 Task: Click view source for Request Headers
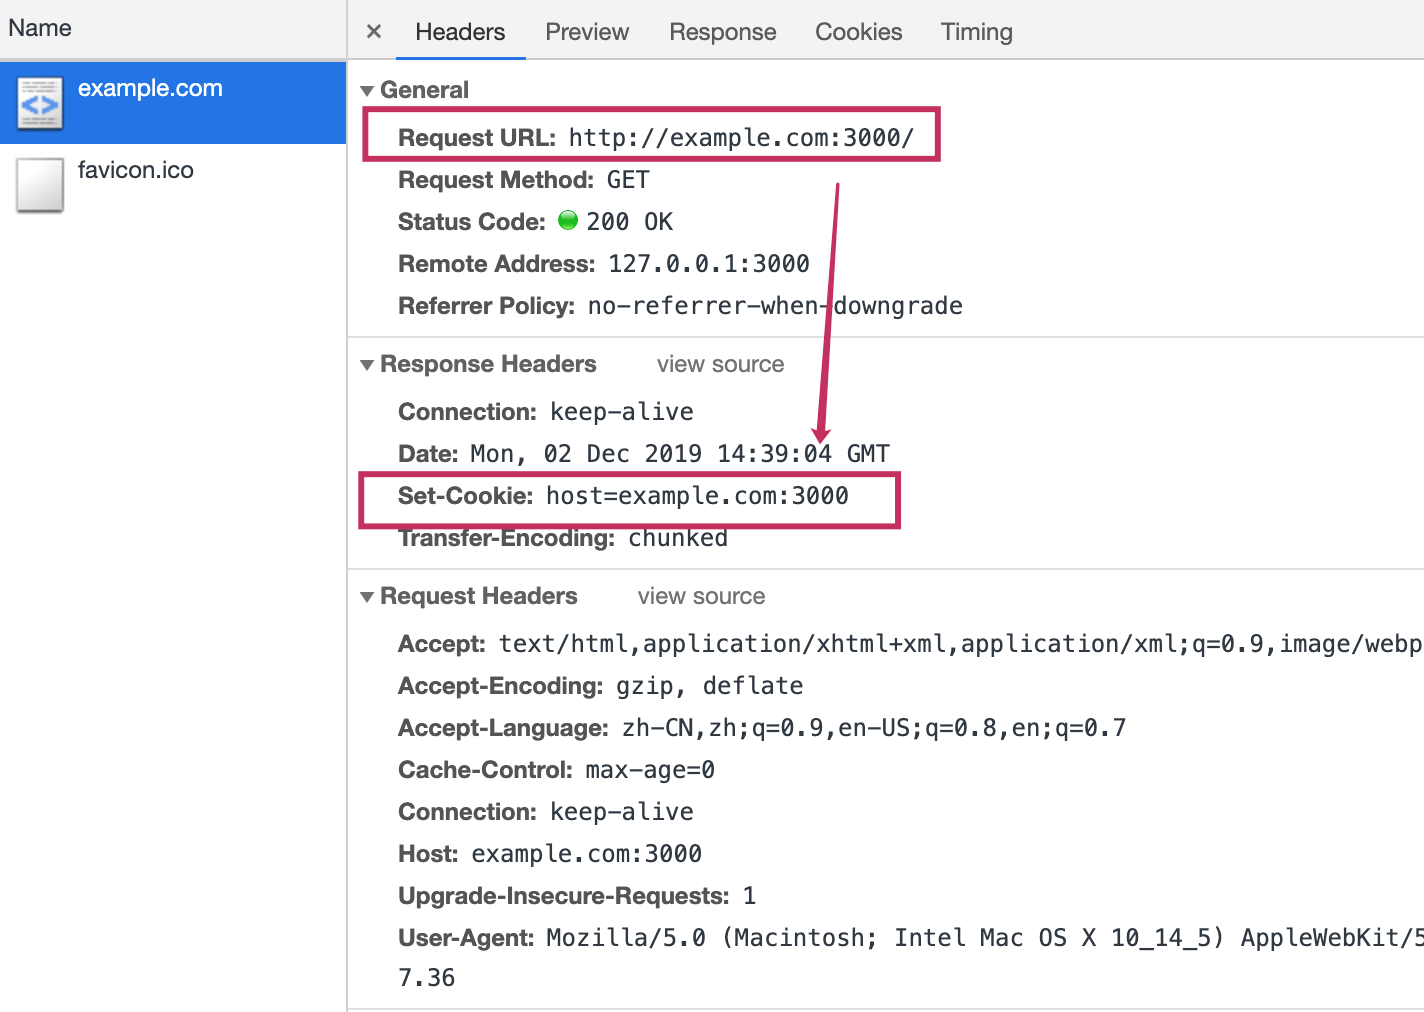[x=701, y=597]
